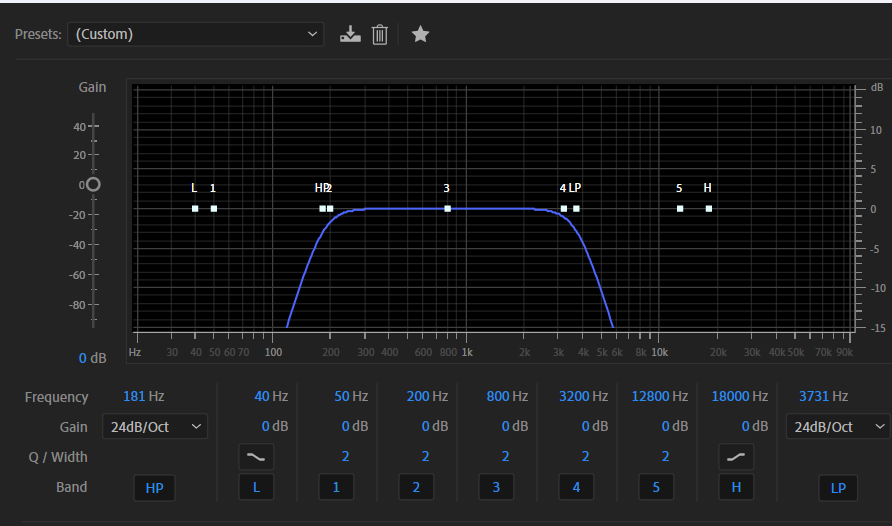Open the high-pass 24dB/Oct slope dropdown
Image resolution: width=892 pixels, height=526 pixels.
[154, 427]
